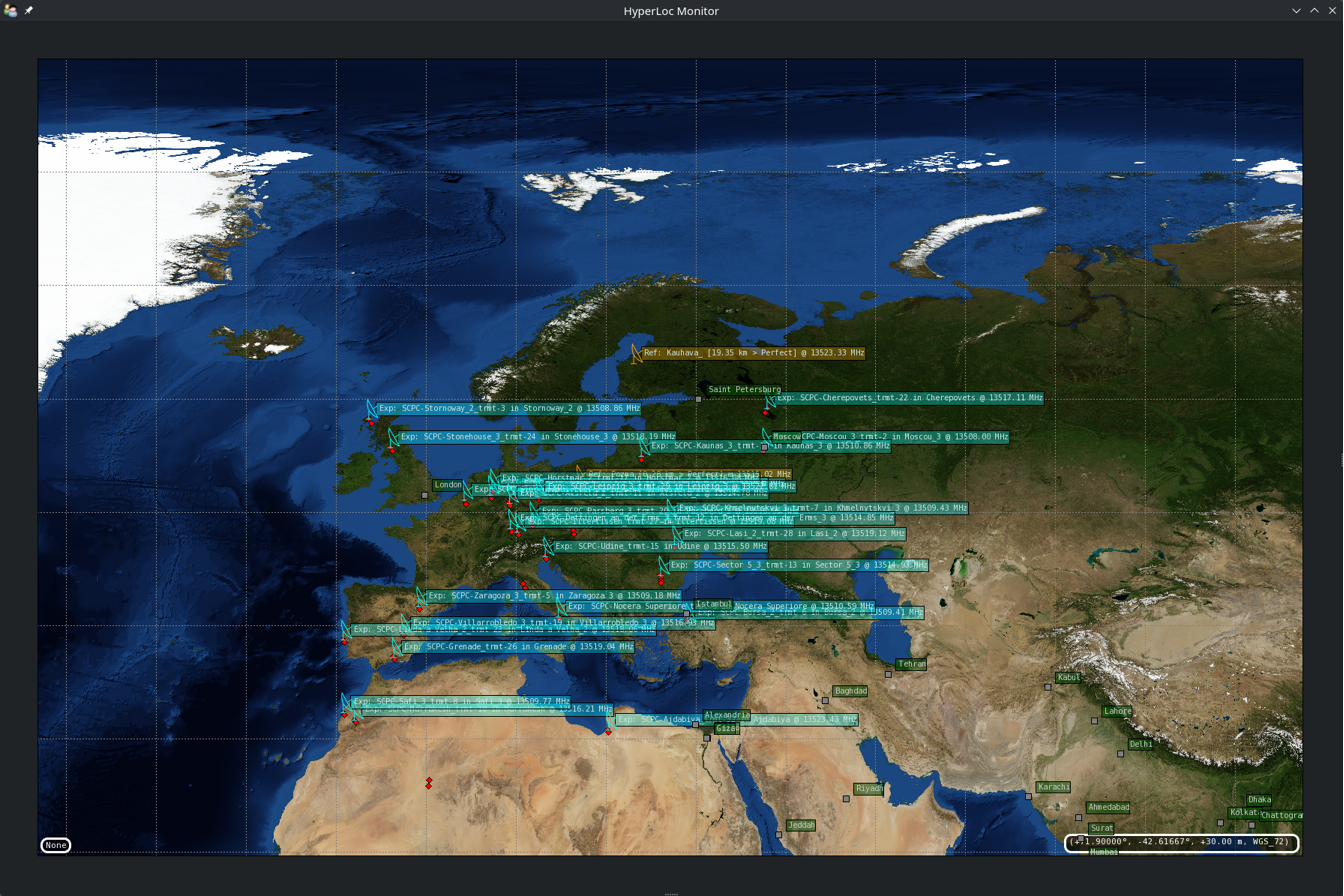Viewport: 1344px width, 896px height.
Task: Click the London city square marker
Action: pos(425,495)
